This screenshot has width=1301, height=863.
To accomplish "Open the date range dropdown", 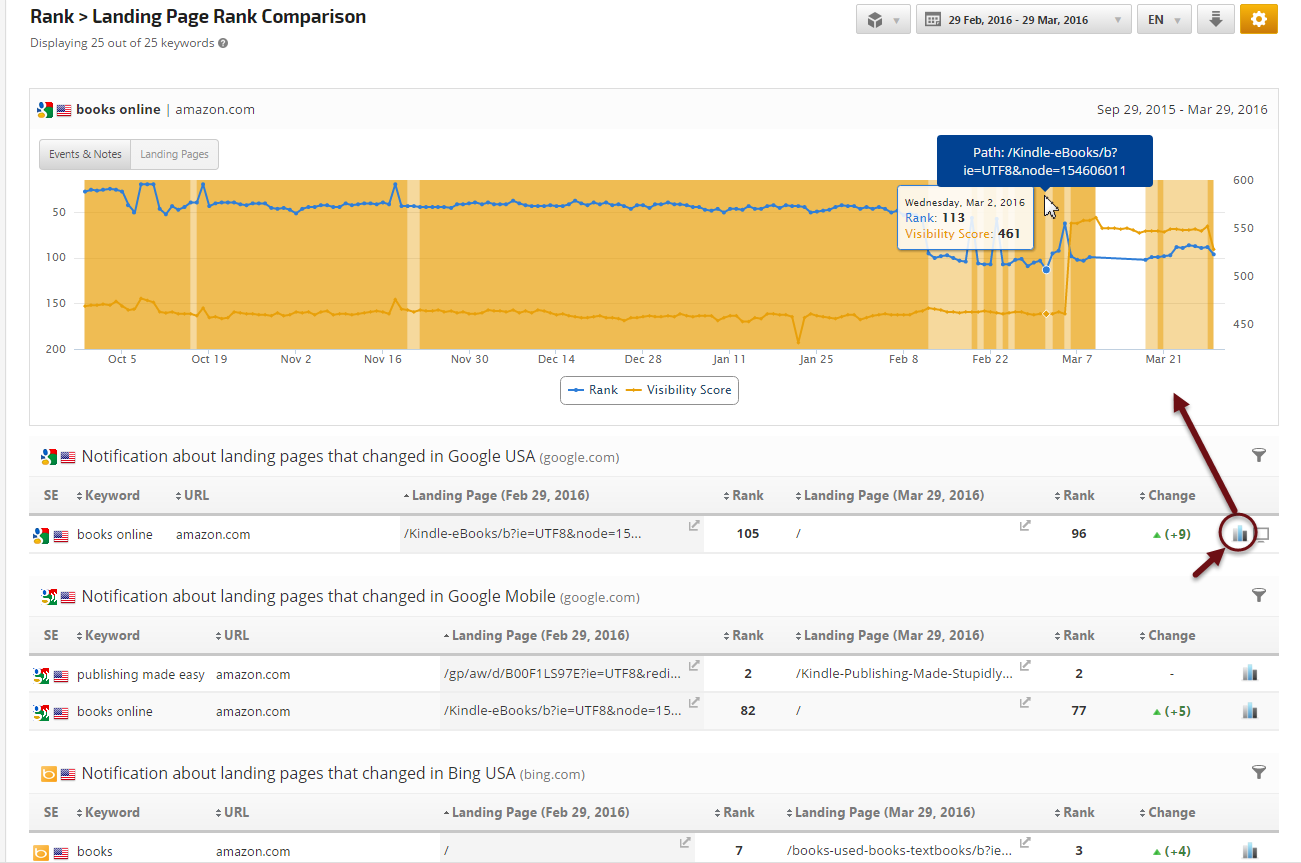I will coord(1023,19).
